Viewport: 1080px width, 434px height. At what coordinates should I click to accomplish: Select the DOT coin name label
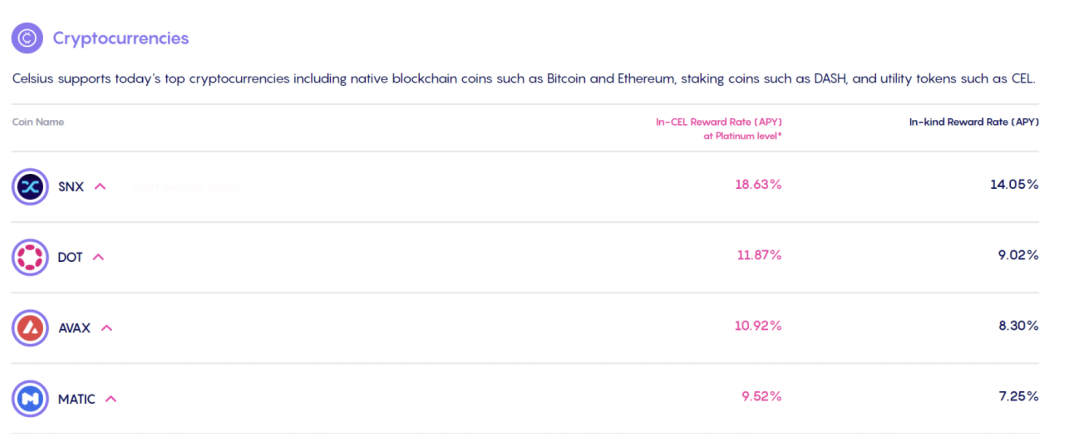click(70, 257)
